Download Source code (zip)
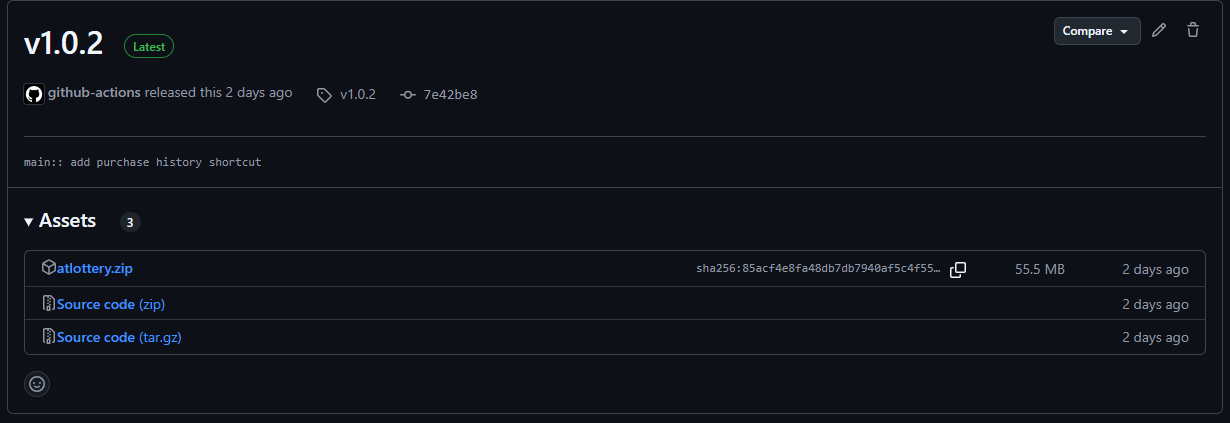1230x423 pixels. point(118,304)
